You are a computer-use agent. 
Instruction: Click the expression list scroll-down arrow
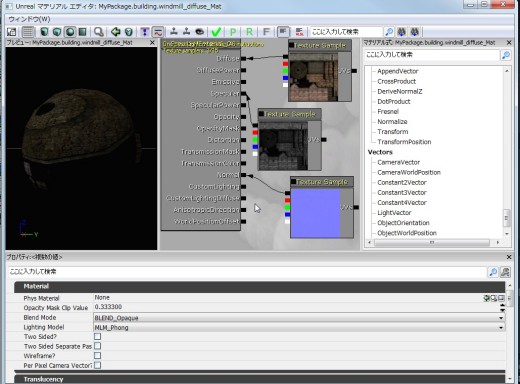[507, 234]
